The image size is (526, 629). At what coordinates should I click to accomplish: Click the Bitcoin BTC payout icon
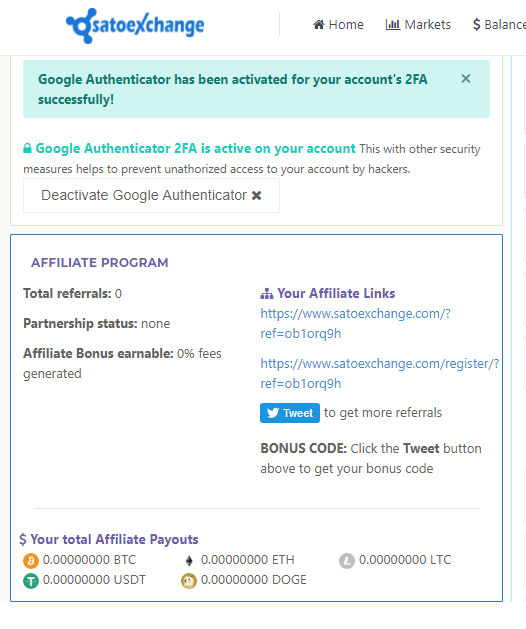click(31, 560)
